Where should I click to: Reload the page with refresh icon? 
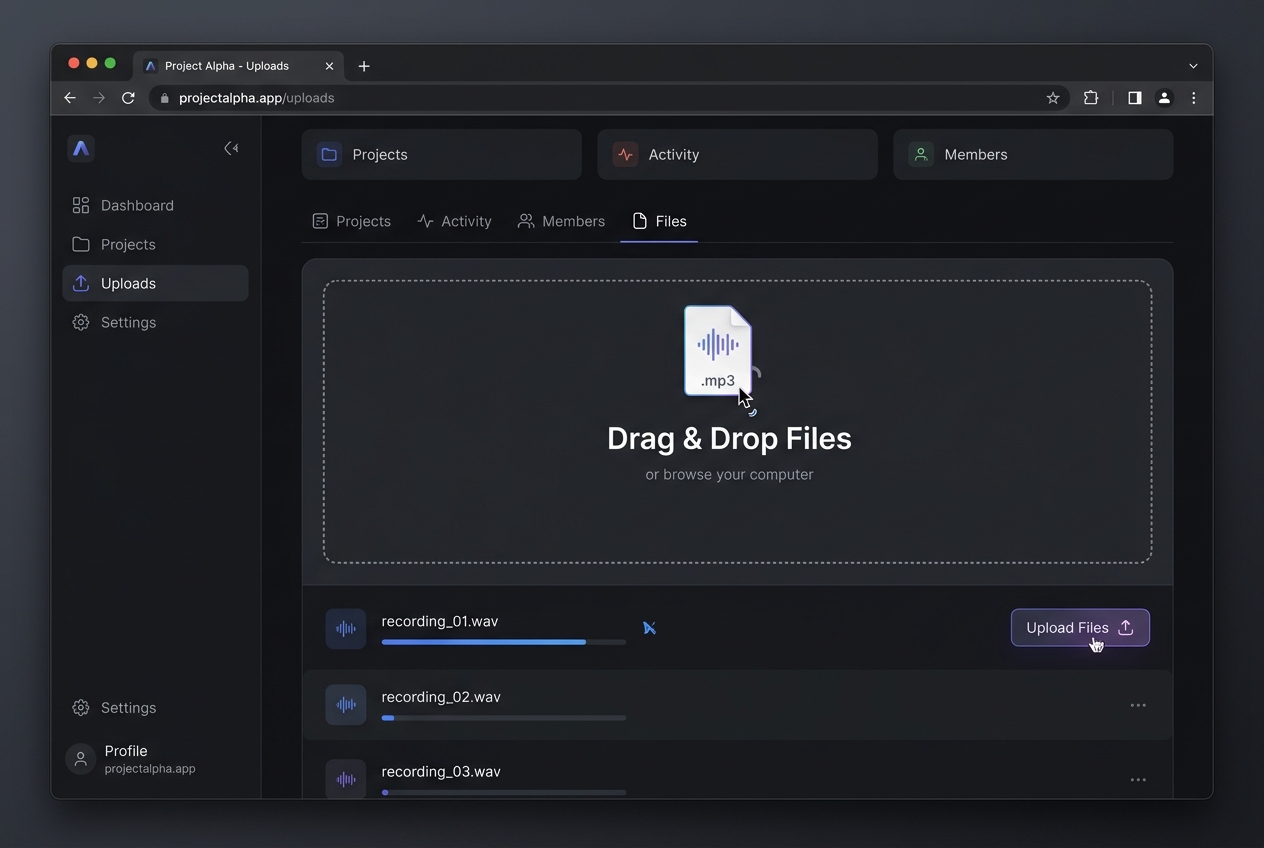click(128, 98)
